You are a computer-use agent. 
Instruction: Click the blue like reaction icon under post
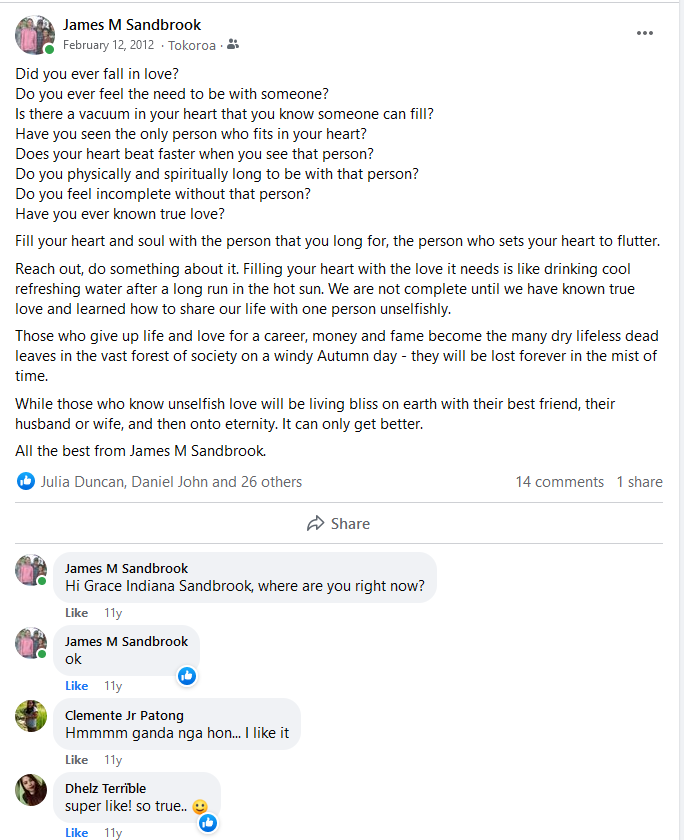click(x=26, y=481)
